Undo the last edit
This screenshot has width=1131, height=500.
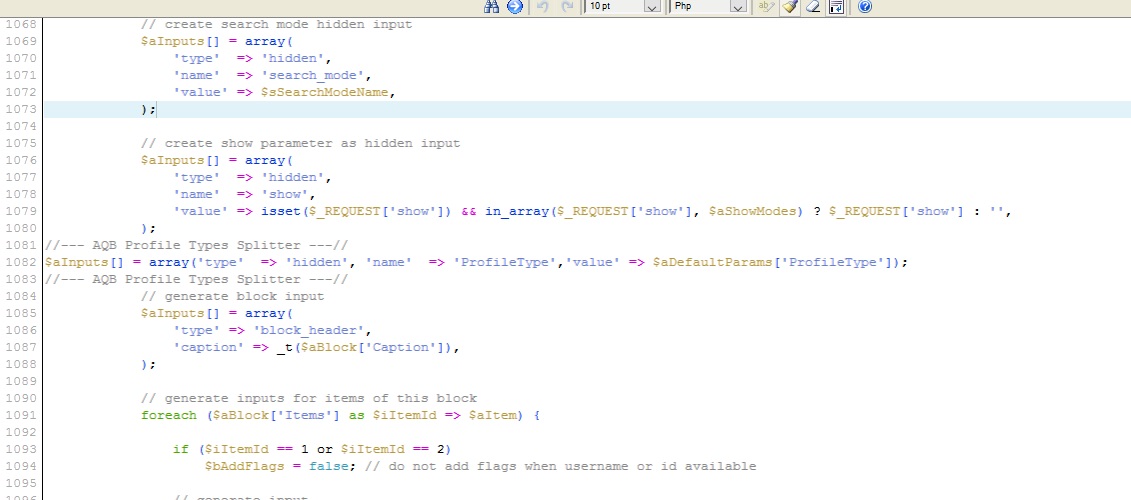543,7
